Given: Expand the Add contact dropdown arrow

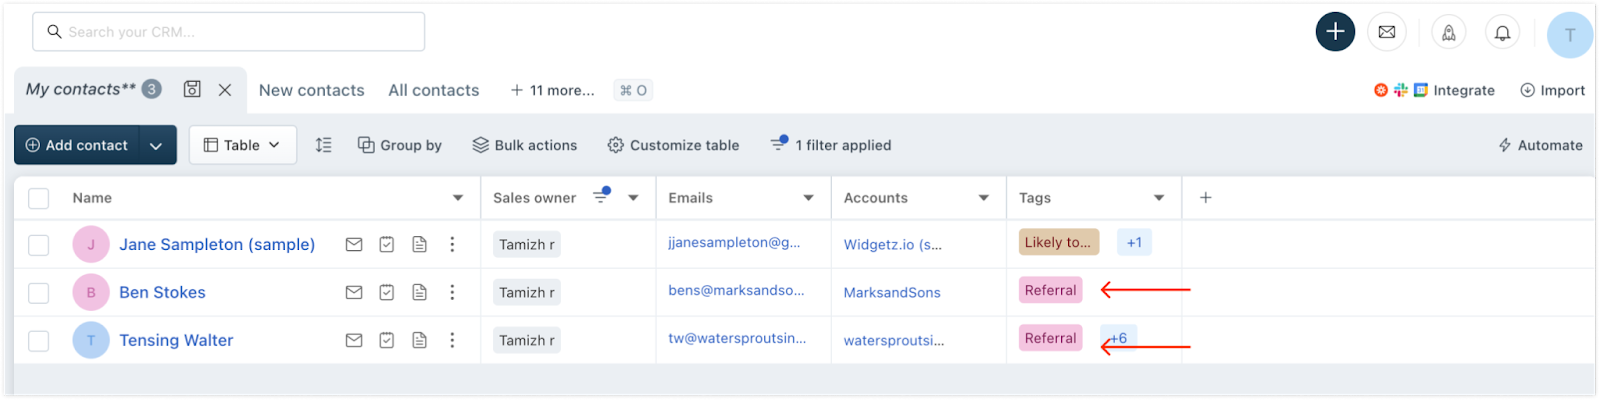Looking at the screenshot, I should (157, 145).
